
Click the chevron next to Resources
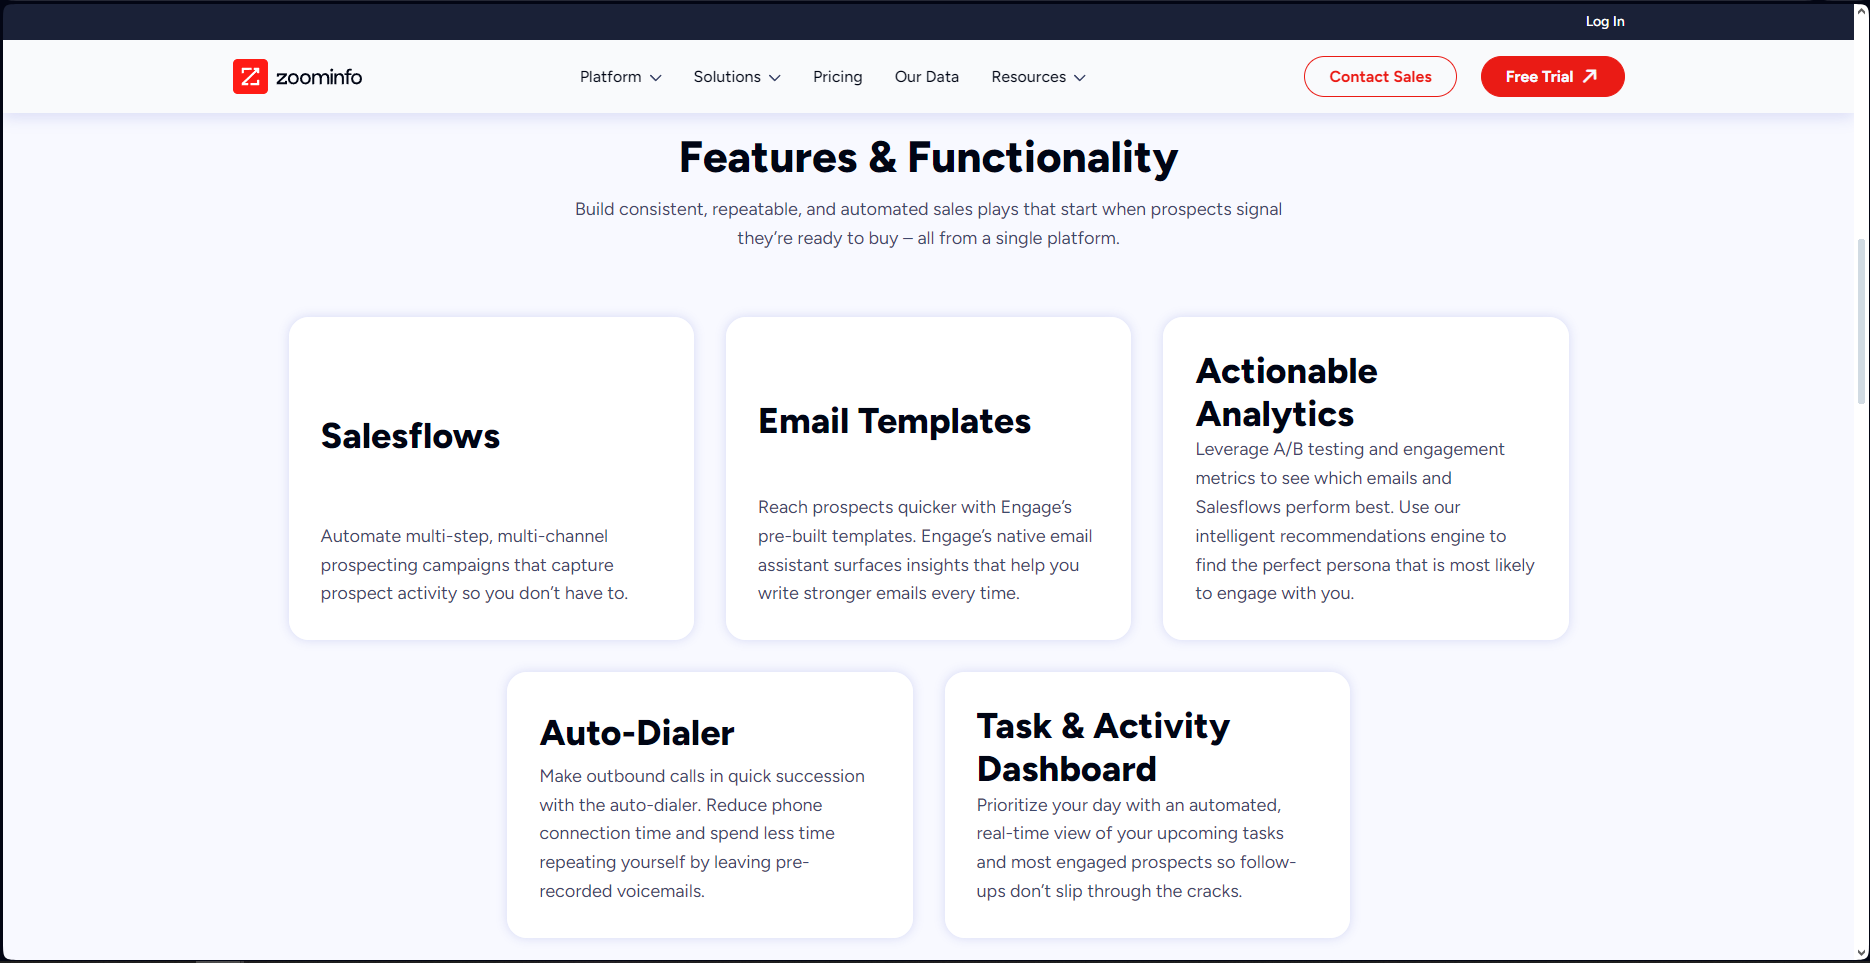(x=1081, y=77)
